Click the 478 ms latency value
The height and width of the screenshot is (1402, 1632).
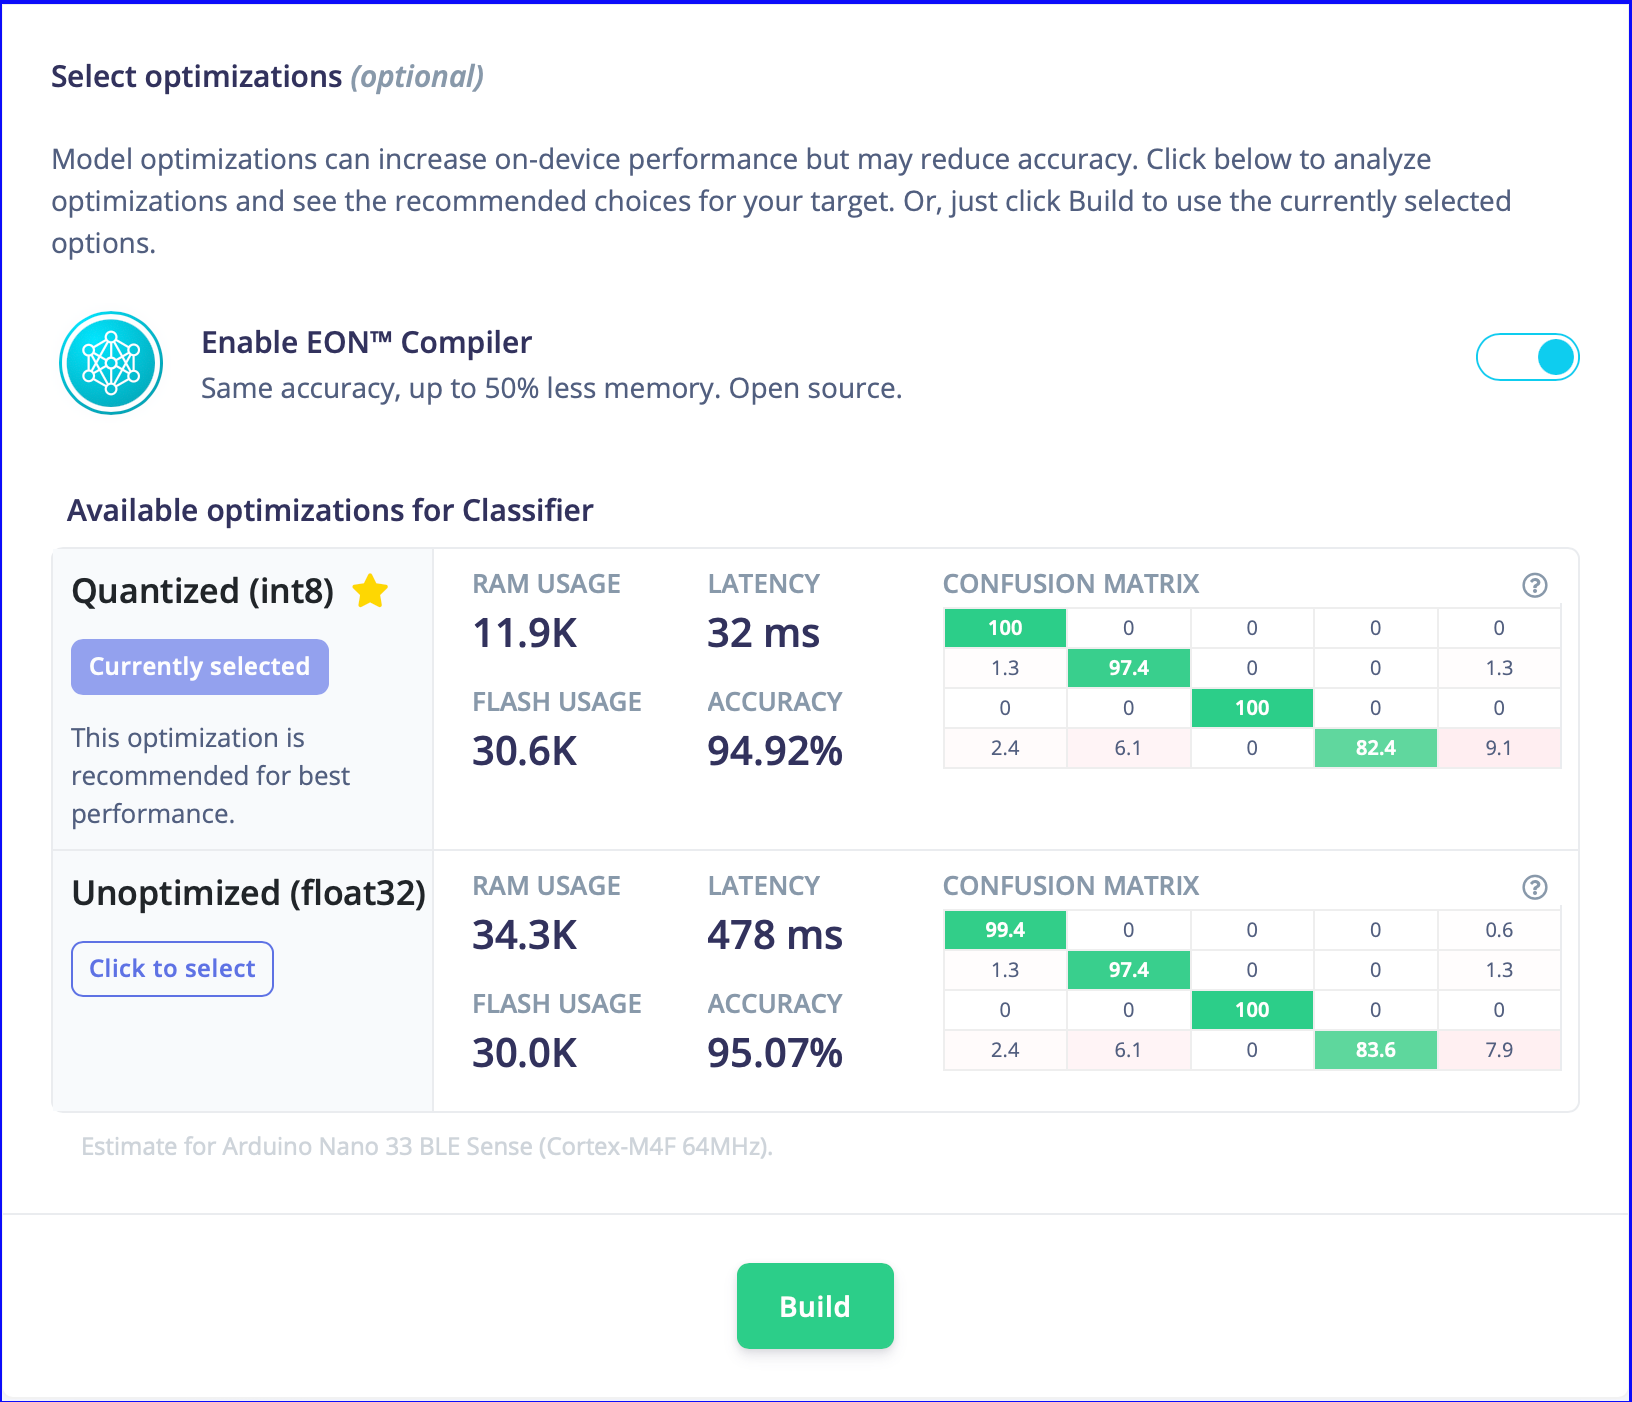pos(775,935)
